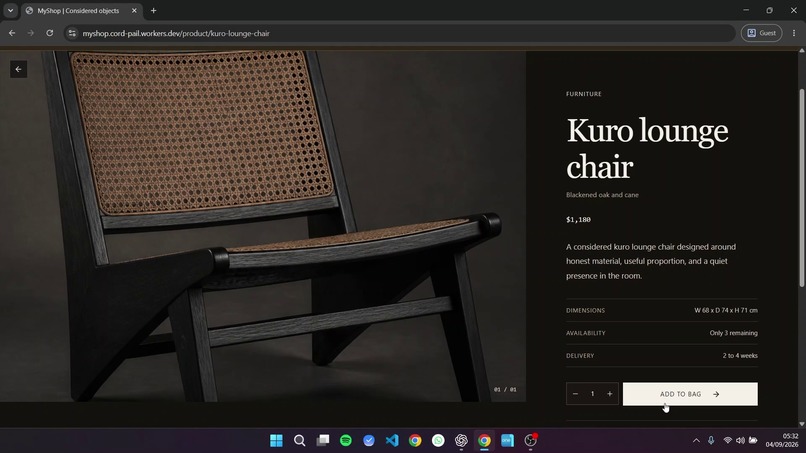Open Visual Studio Code from taskbar
Viewport: 806px width, 453px height.
[392, 441]
